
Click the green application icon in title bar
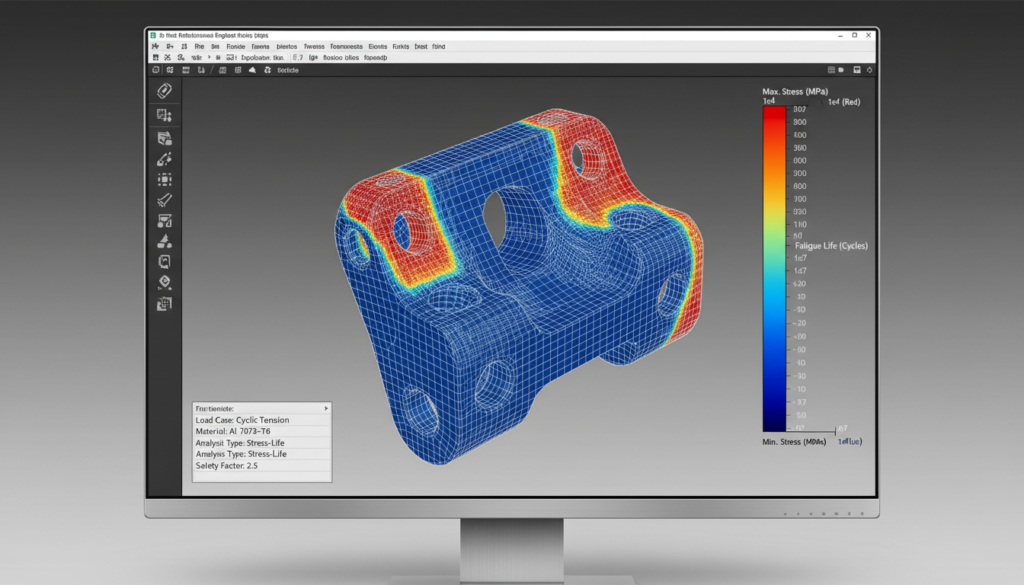point(153,35)
